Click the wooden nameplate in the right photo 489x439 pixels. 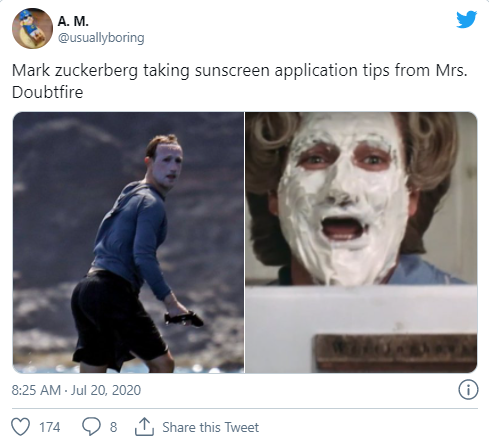coord(396,353)
